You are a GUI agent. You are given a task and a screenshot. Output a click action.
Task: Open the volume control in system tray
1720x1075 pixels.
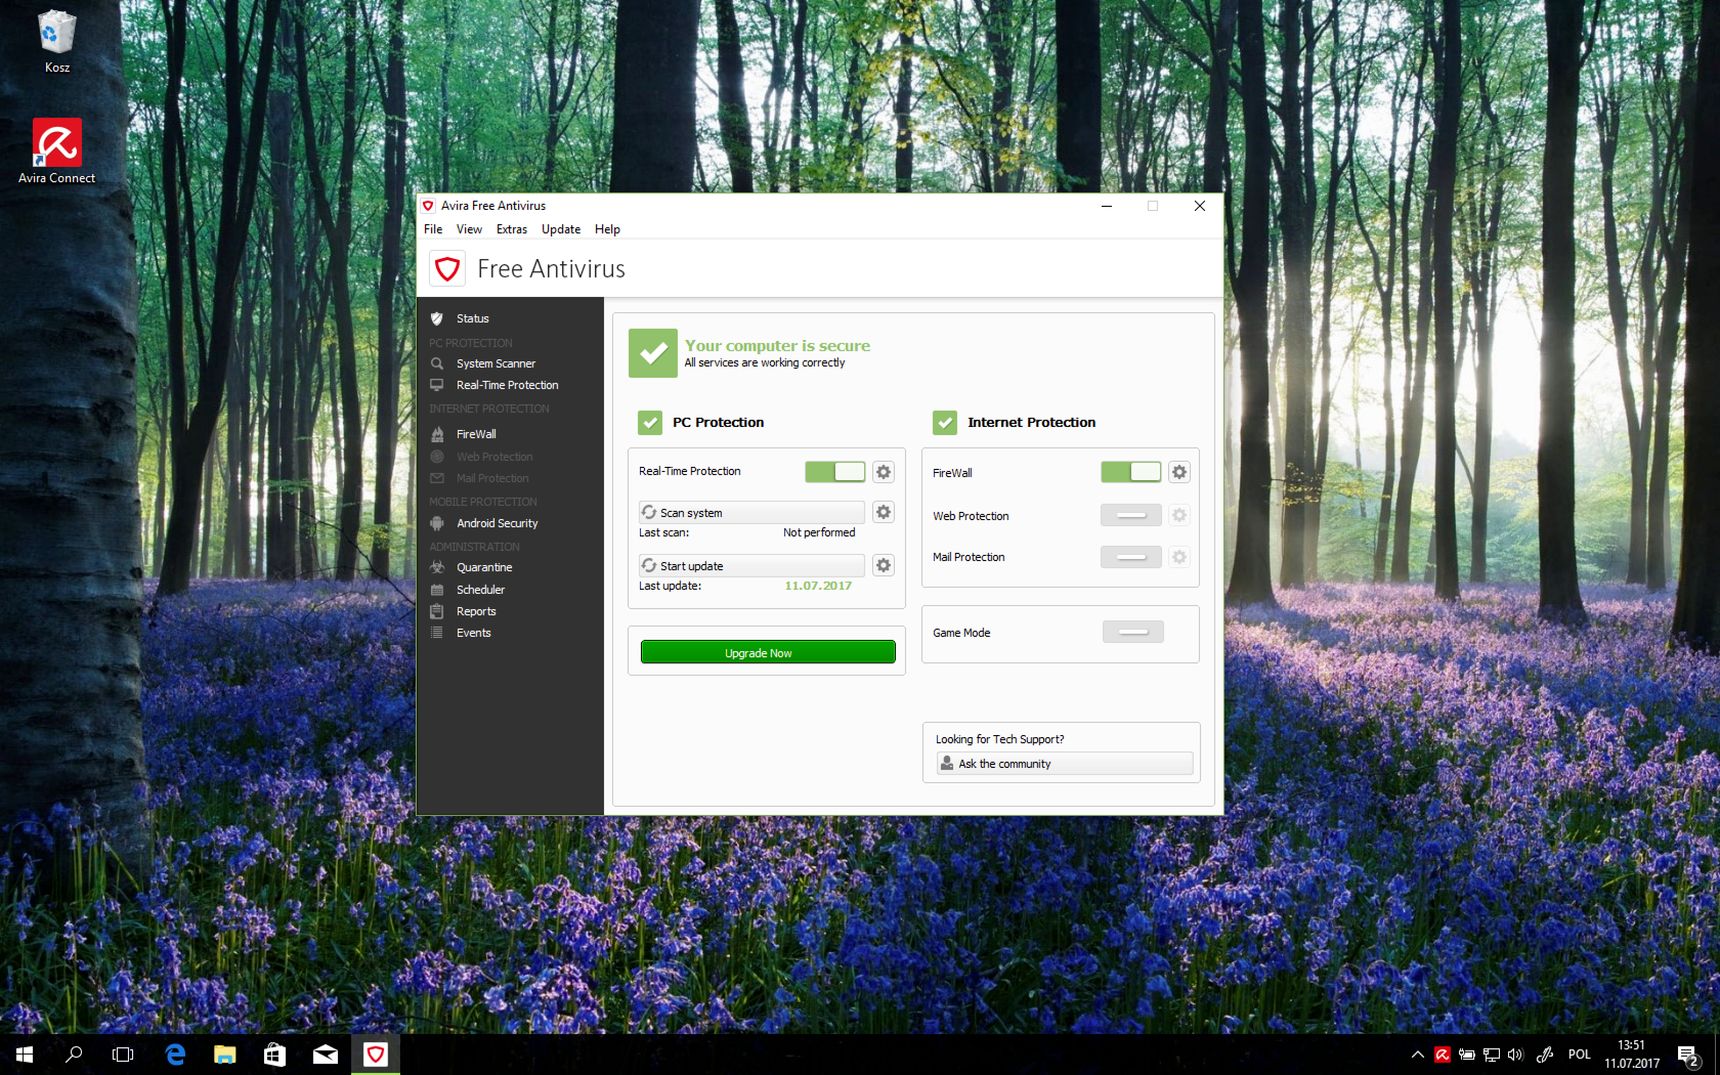pyautogui.click(x=1515, y=1055)
